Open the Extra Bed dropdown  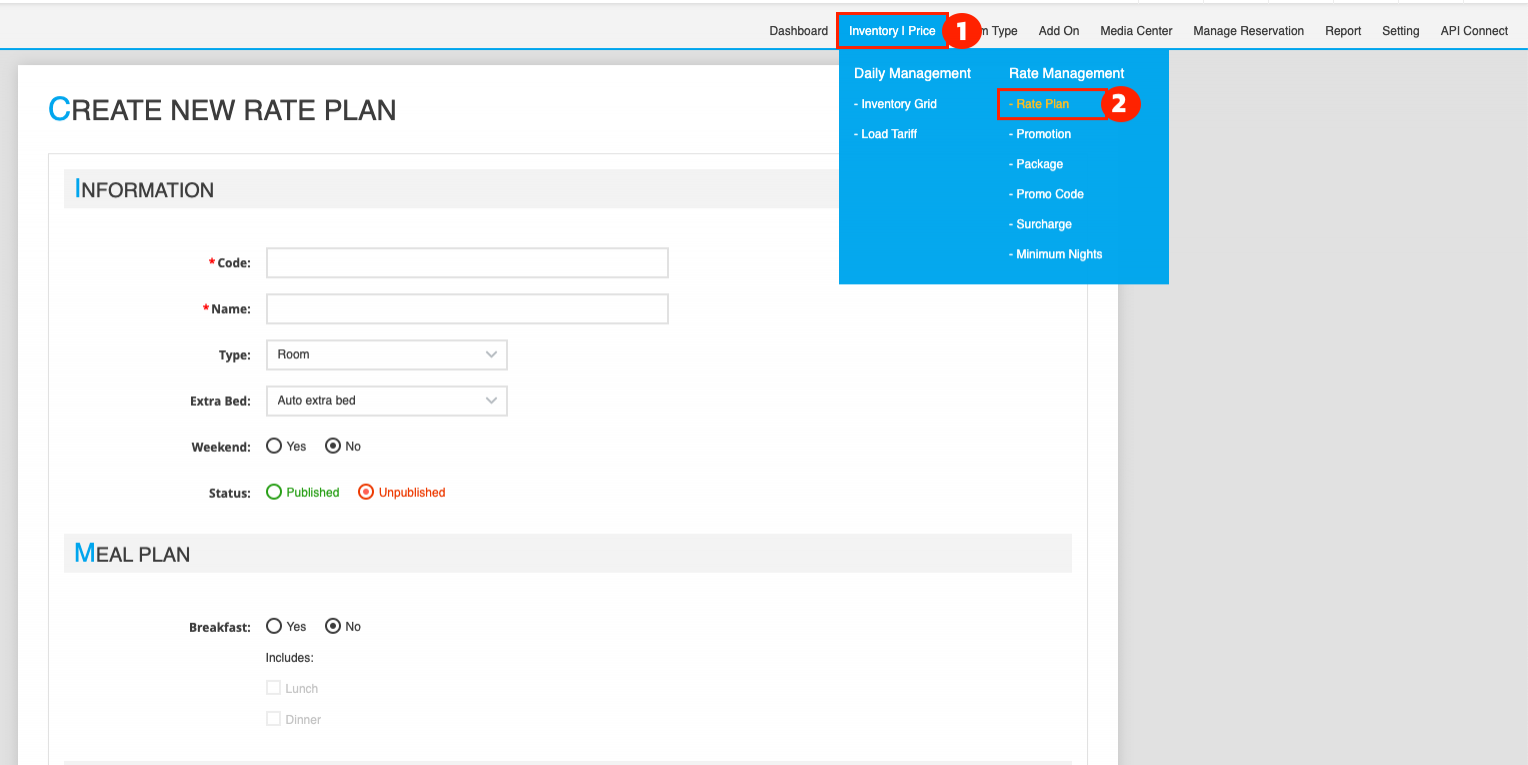pyautogui.click(x=386, y=401)
